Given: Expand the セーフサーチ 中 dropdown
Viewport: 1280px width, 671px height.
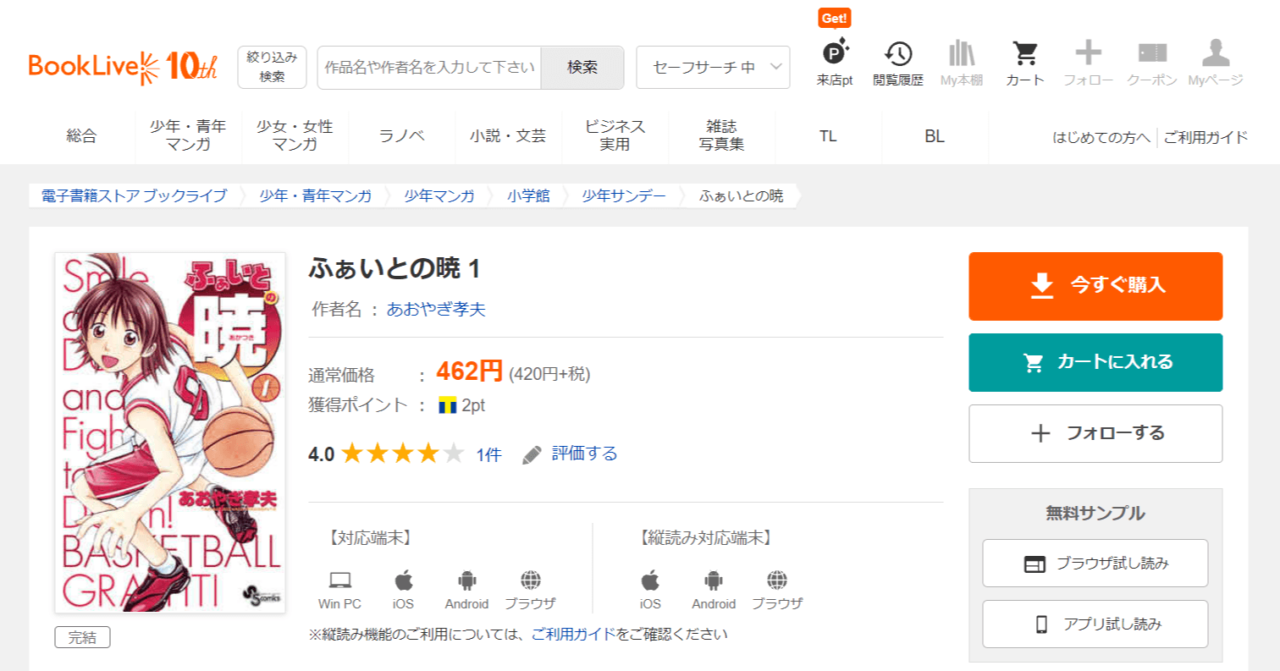Looking at the screenshot, I should (713, 67).
